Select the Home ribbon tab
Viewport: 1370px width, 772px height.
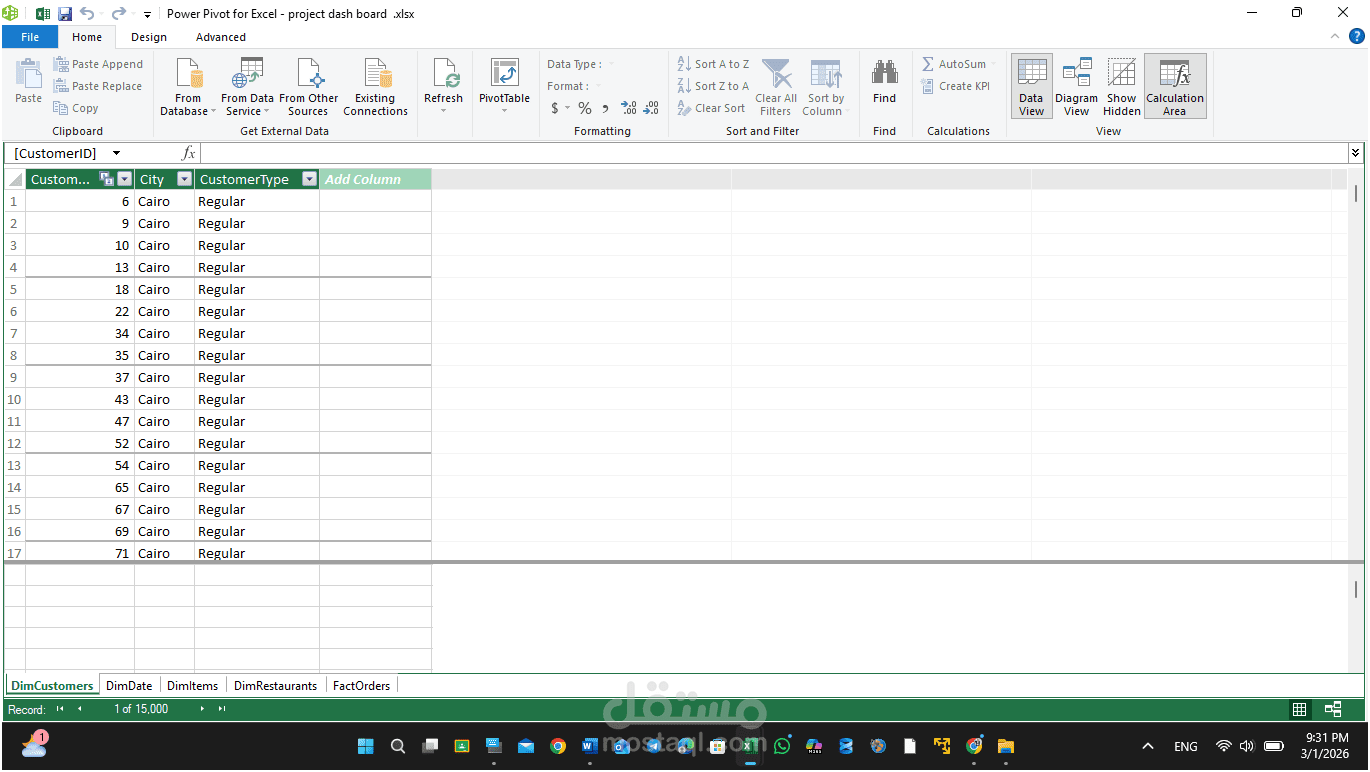pos(87,37)
